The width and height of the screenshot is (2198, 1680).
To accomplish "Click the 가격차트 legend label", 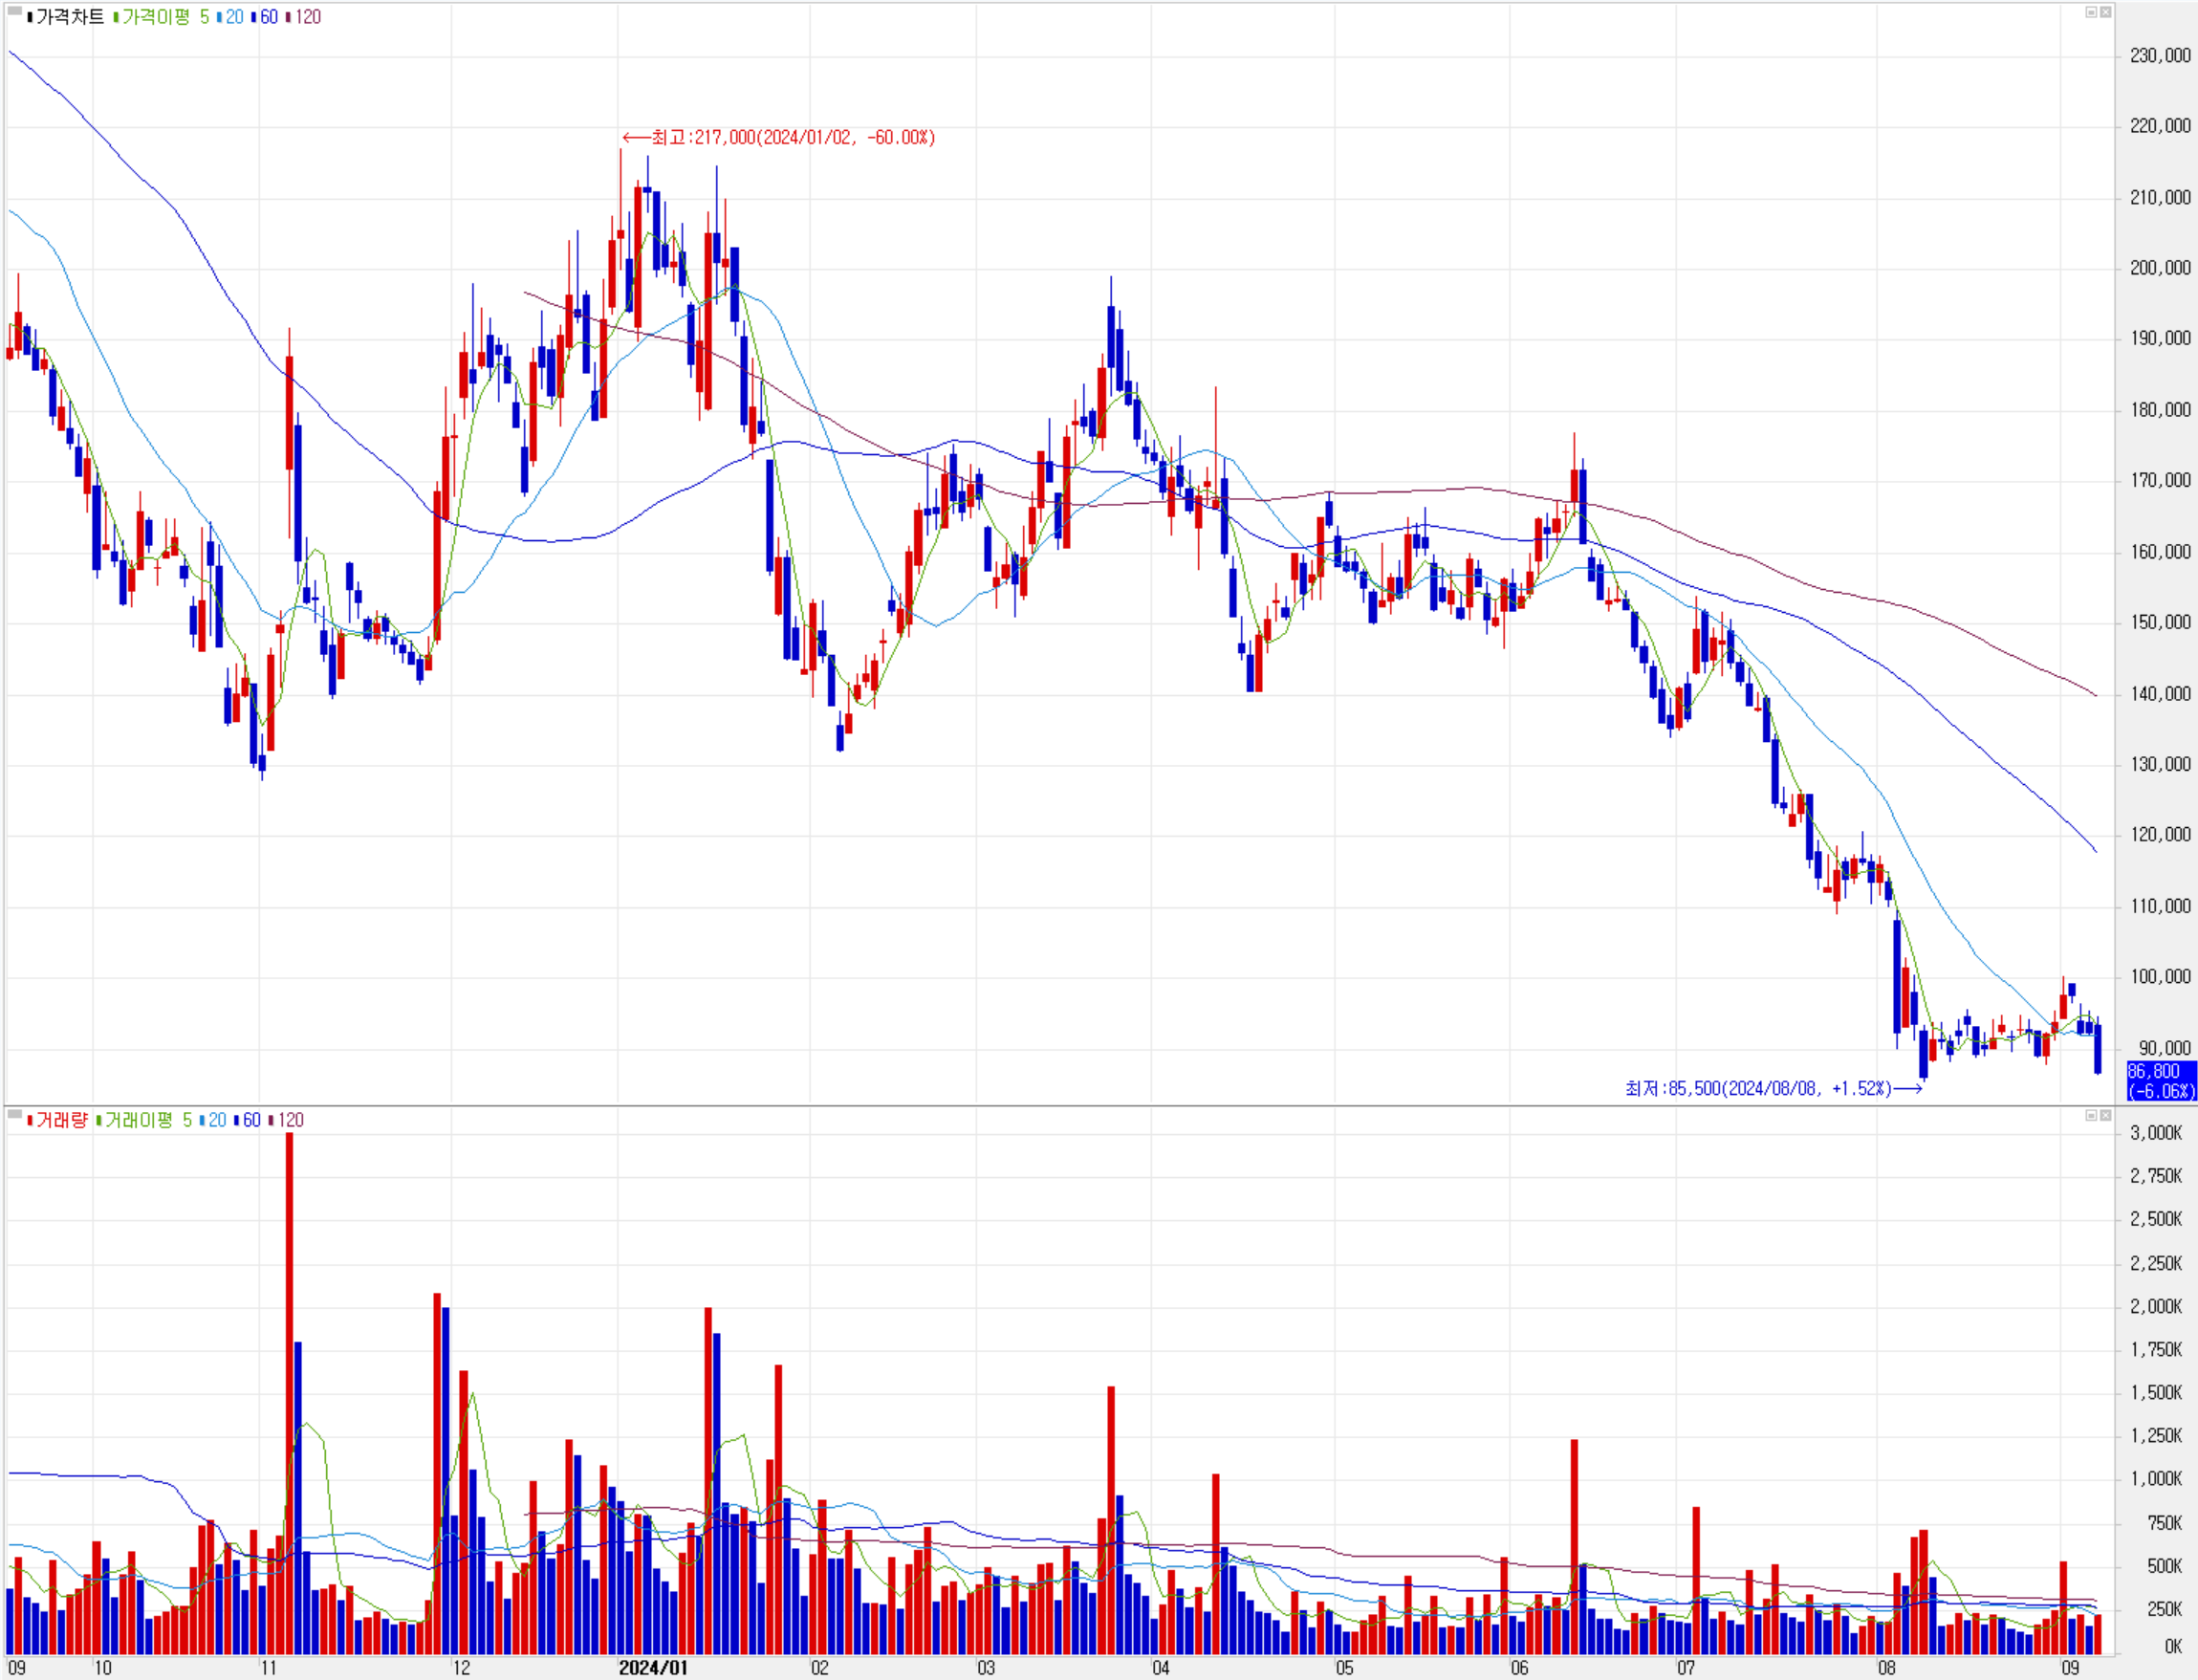I will (x=69, y=17).
